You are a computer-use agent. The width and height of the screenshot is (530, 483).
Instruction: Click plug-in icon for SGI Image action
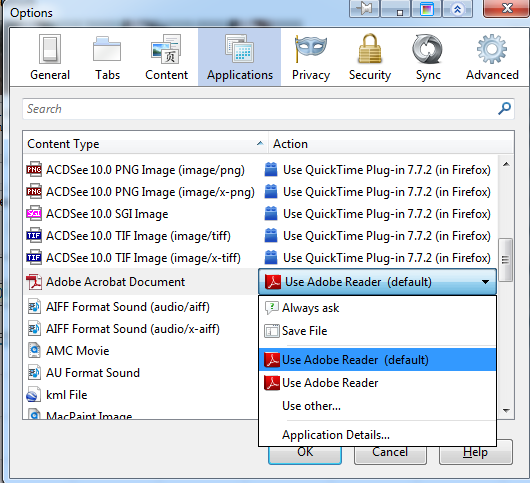(271, 213)
